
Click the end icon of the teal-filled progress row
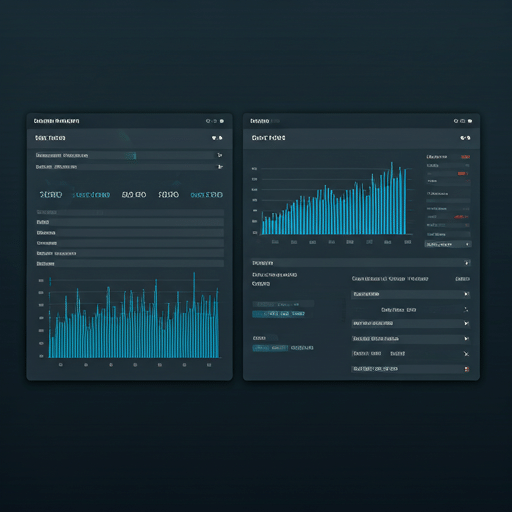[x=219, y=155]
